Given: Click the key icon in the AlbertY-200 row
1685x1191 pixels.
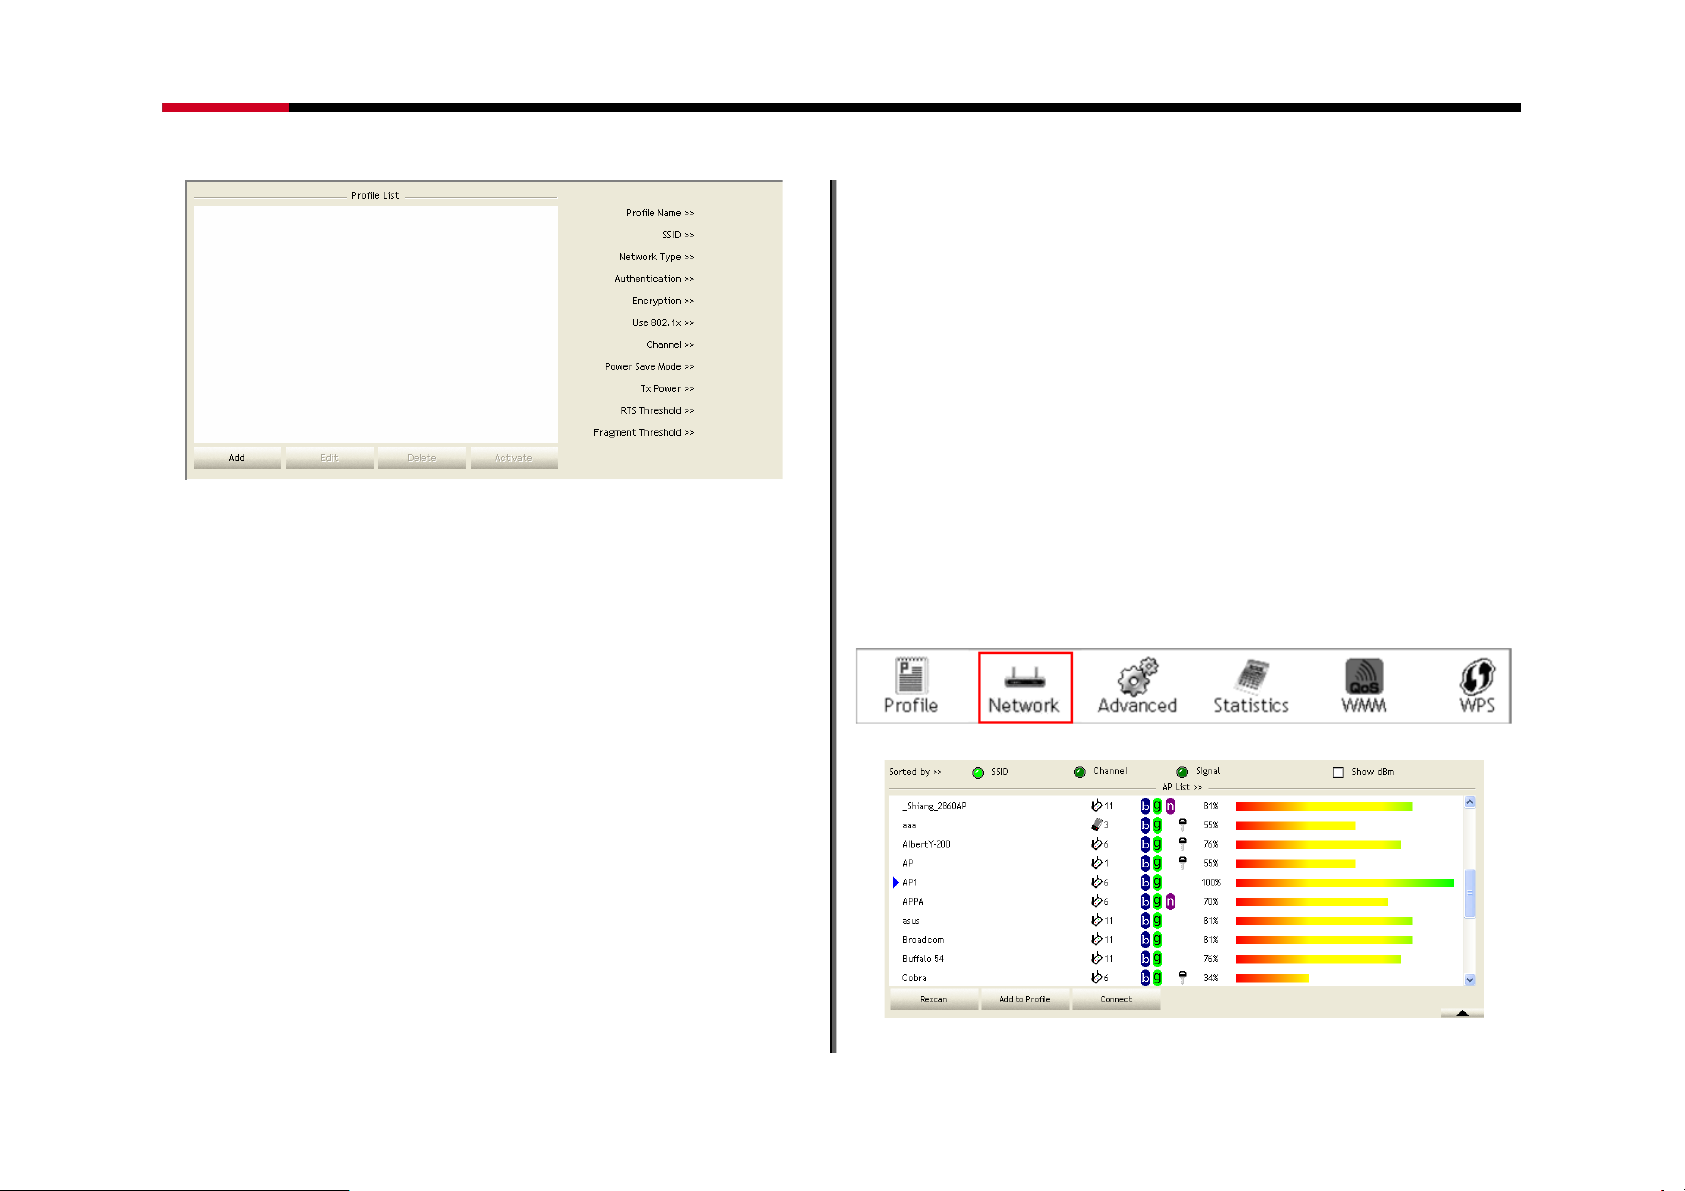Looking at the screenshot, I should (x=1182, y=844).
